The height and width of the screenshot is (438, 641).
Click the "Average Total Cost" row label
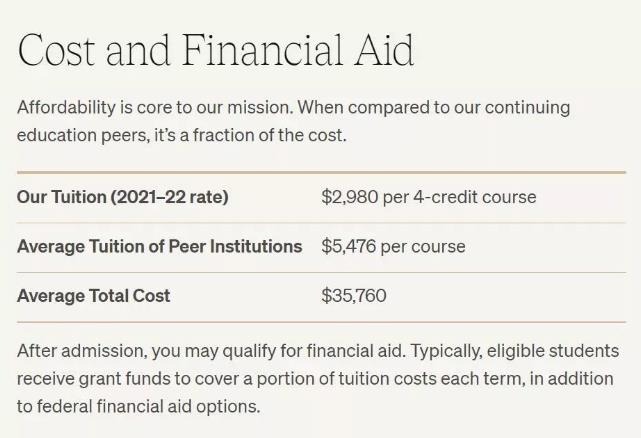tap(93, 295)
